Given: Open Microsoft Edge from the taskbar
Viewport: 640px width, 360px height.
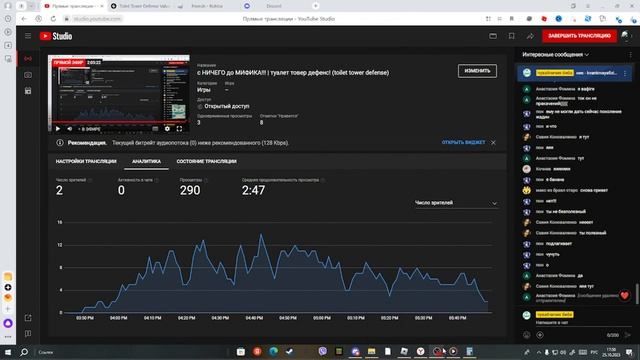Looking at the screenshot, I should (x=273, y=351).
